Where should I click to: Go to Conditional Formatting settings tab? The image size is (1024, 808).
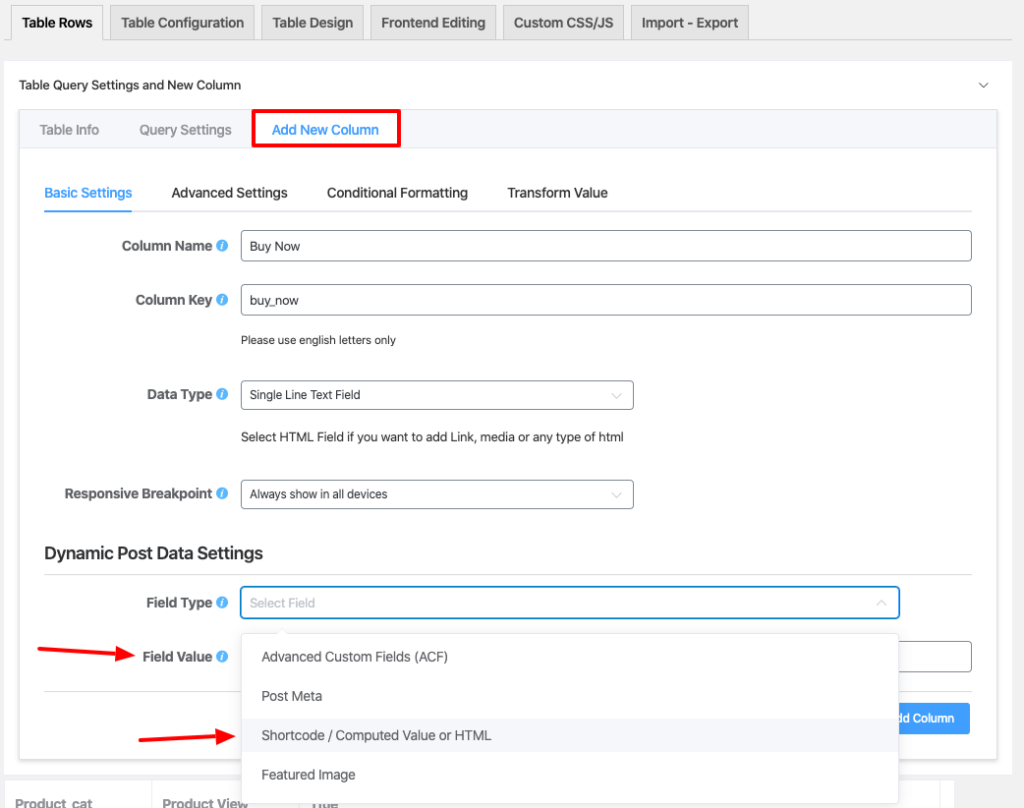[397, 193]
